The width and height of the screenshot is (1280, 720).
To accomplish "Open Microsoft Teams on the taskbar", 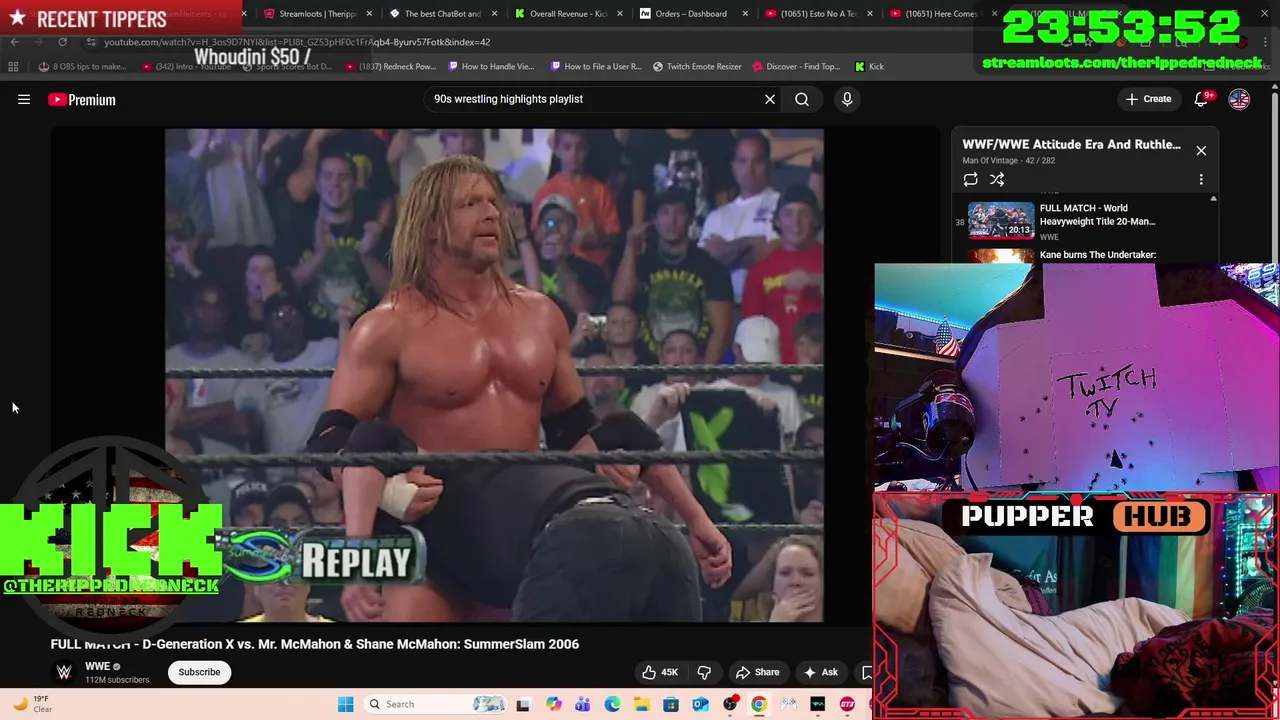I will (x=582, y=704).
